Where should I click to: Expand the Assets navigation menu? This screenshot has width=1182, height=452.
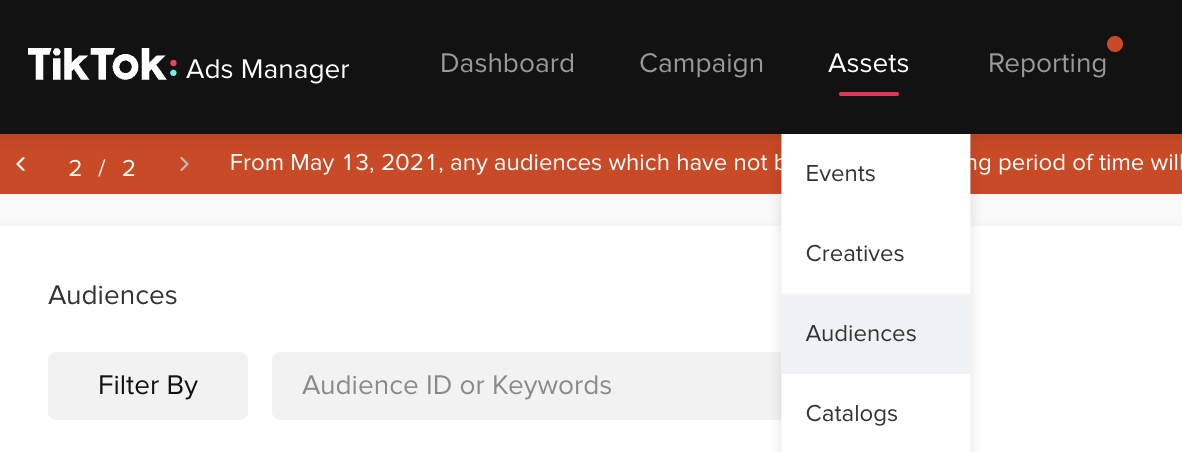tap(868, 63)
